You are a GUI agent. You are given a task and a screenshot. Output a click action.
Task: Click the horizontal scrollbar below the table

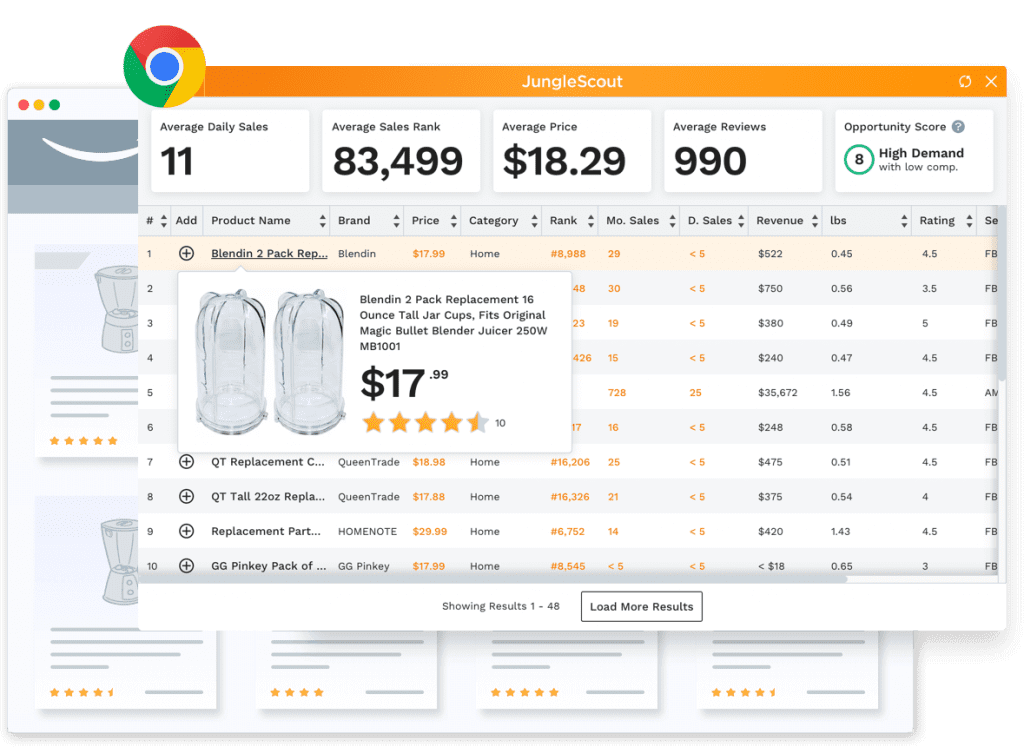click(x=500, y=578)
